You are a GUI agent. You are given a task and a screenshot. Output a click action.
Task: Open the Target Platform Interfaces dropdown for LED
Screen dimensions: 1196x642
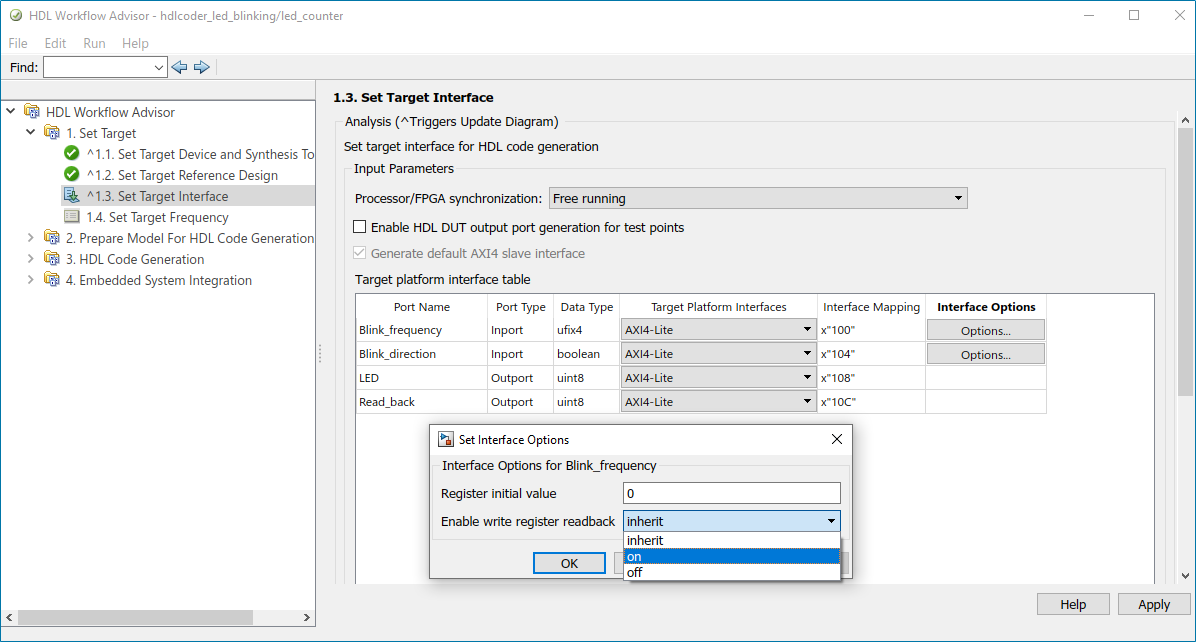(x=806, y=377)
